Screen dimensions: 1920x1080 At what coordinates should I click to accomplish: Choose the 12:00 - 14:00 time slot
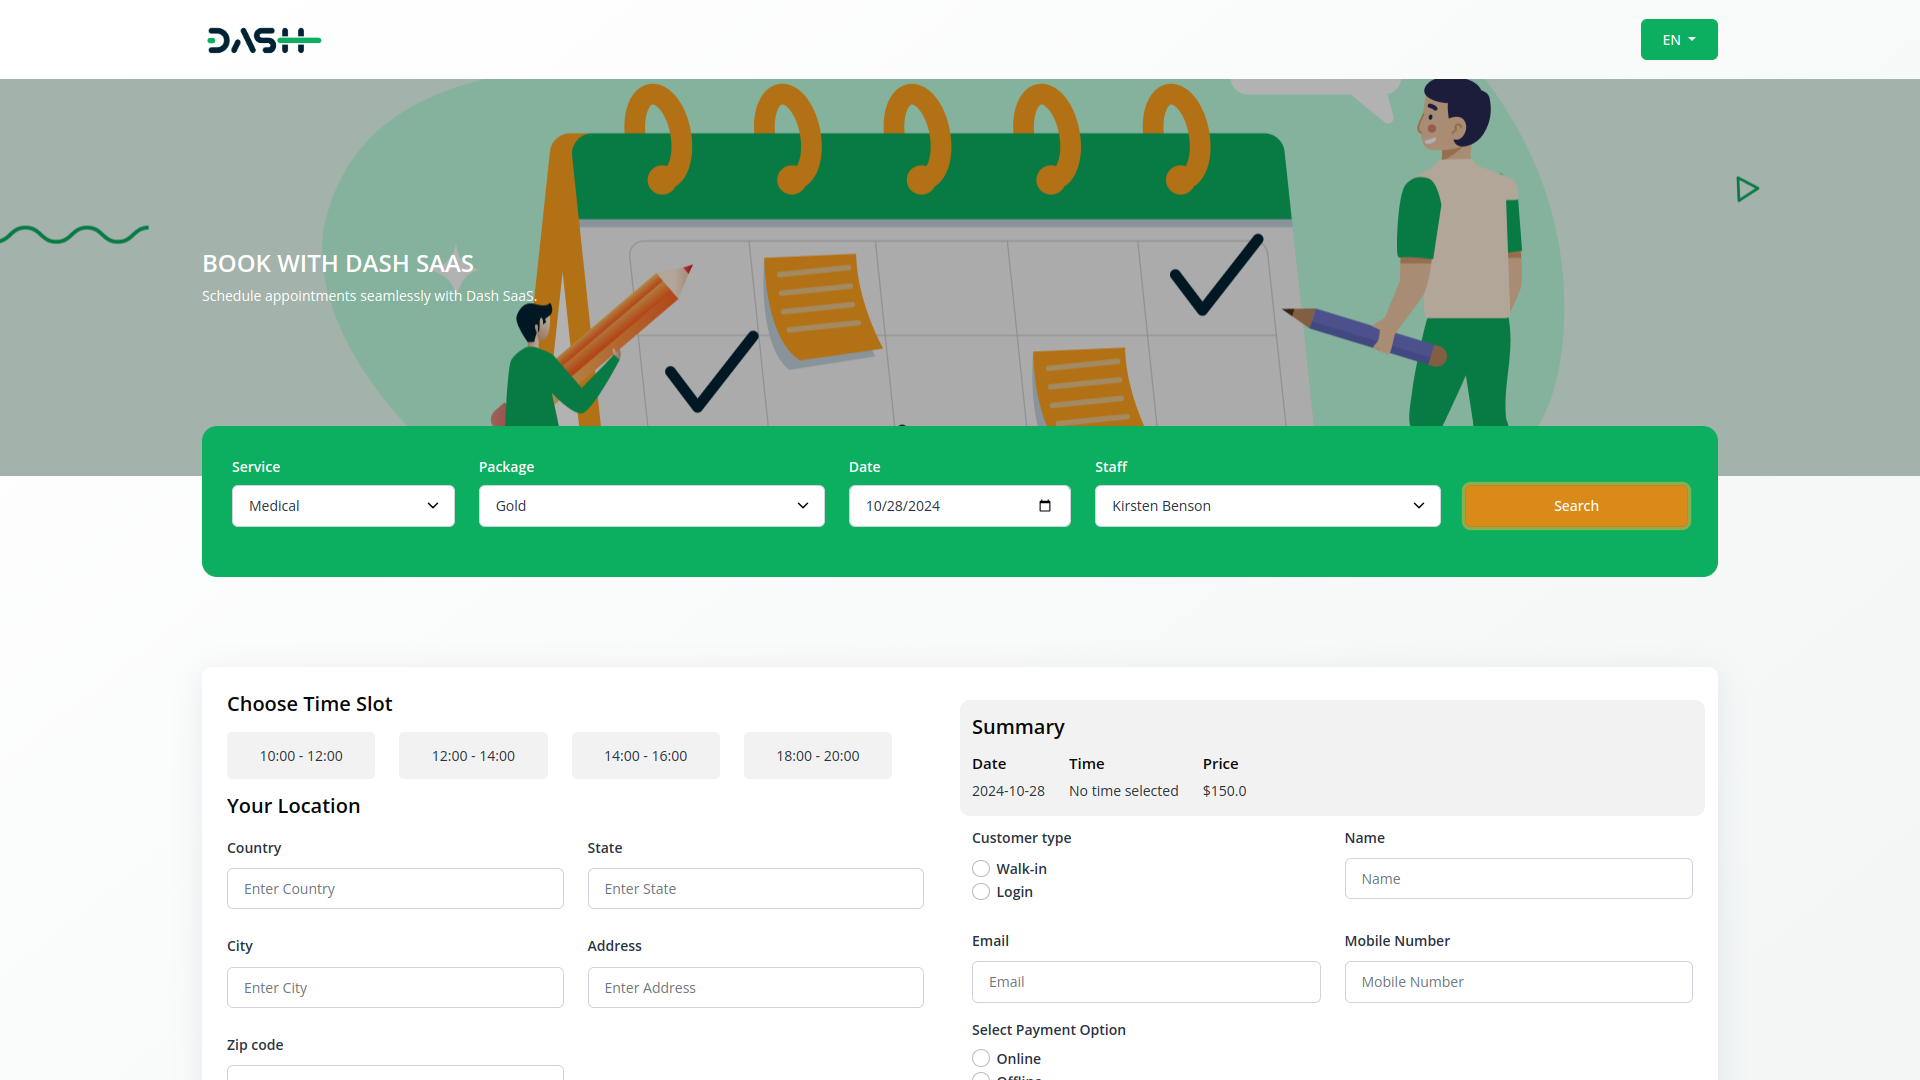coord(473,756)
